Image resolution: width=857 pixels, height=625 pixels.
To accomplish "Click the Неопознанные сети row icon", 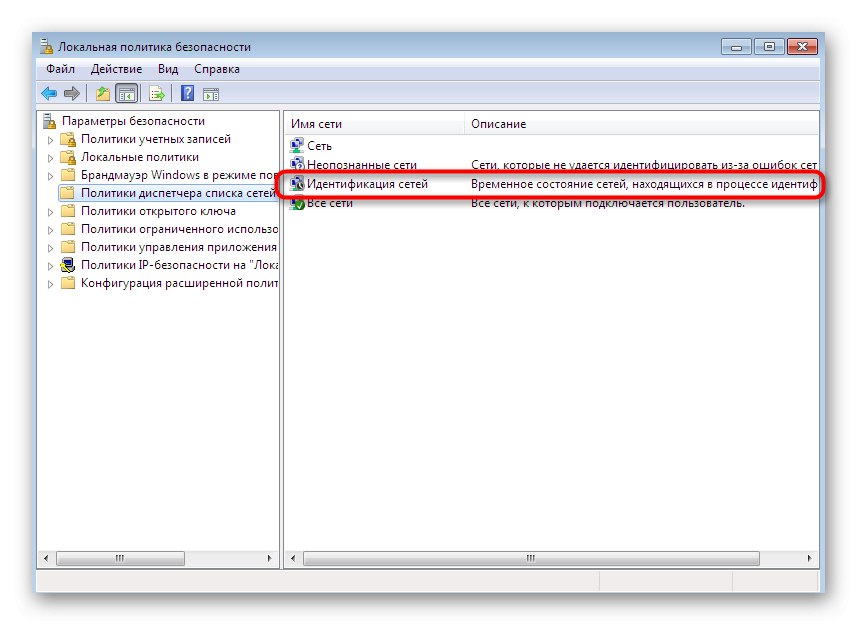I will [297, 164].
